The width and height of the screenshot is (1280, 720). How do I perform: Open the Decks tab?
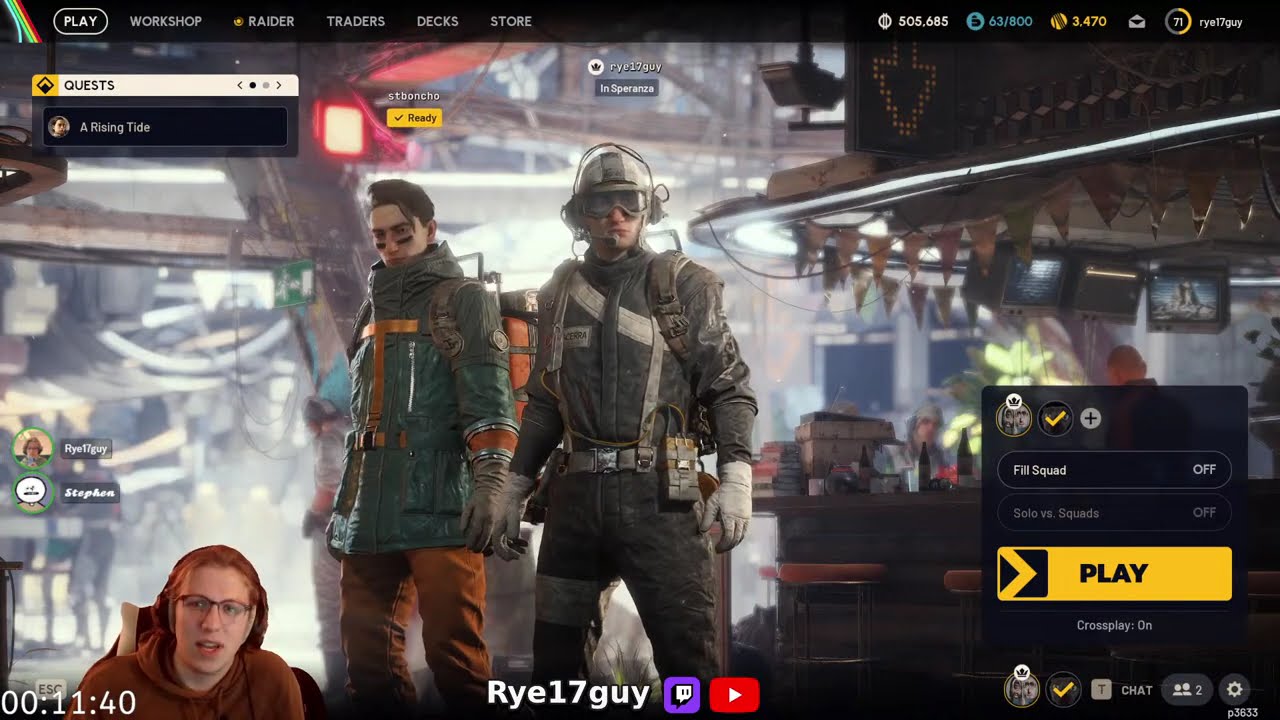coord(437,21)
